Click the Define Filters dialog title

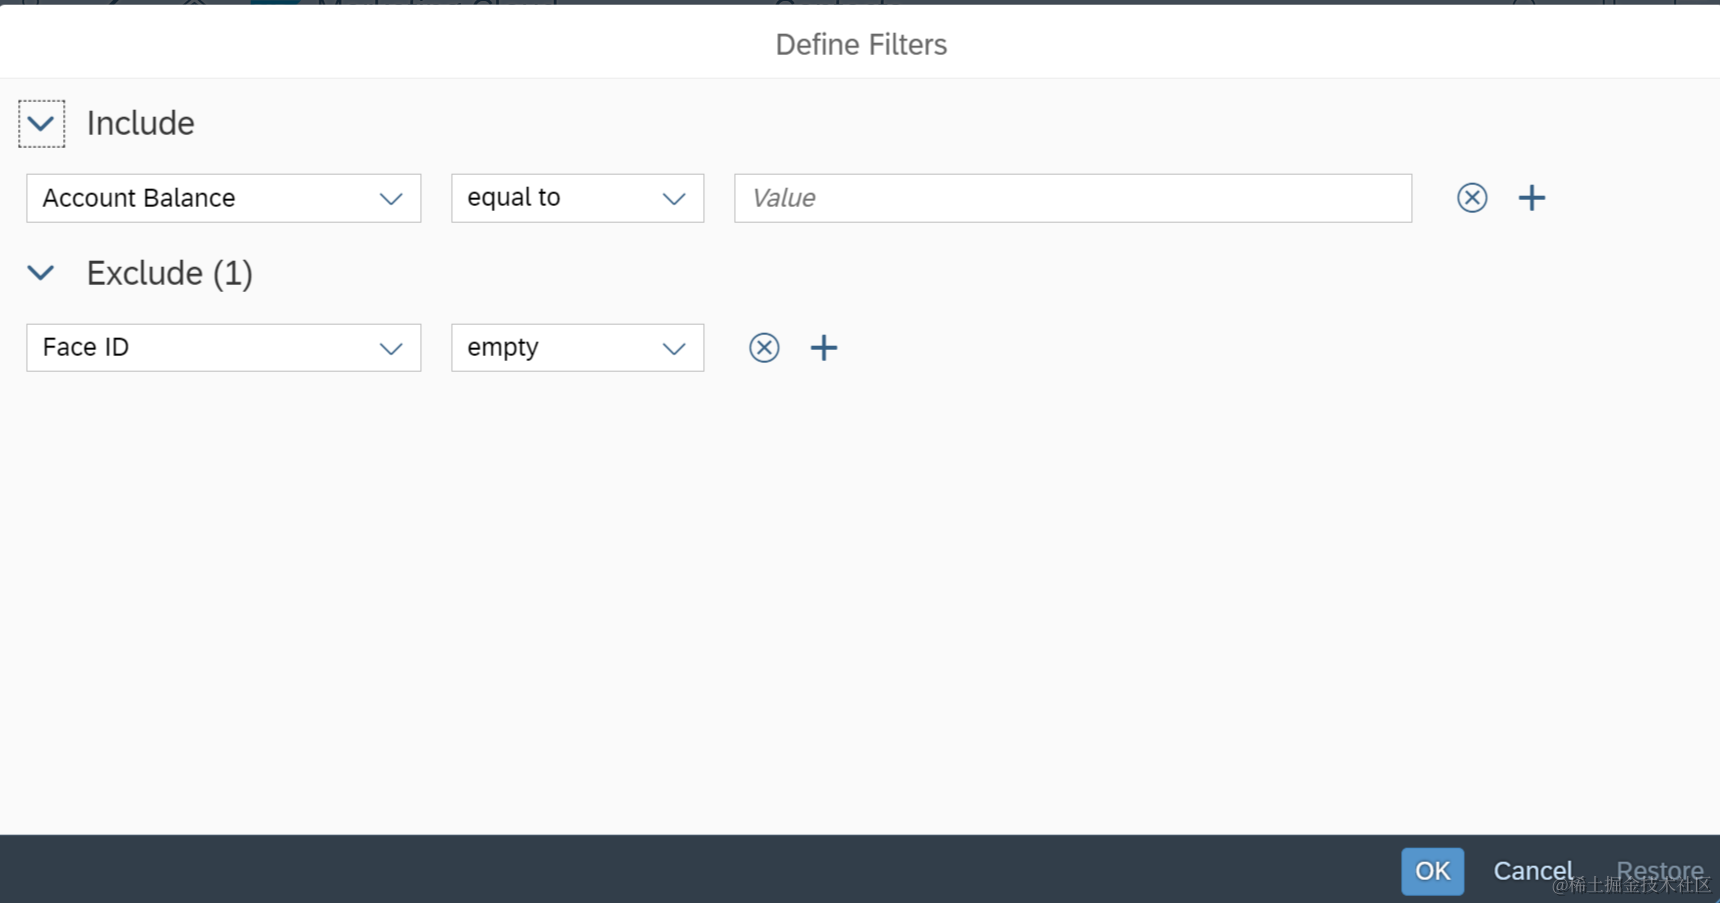tap(860, 44)
